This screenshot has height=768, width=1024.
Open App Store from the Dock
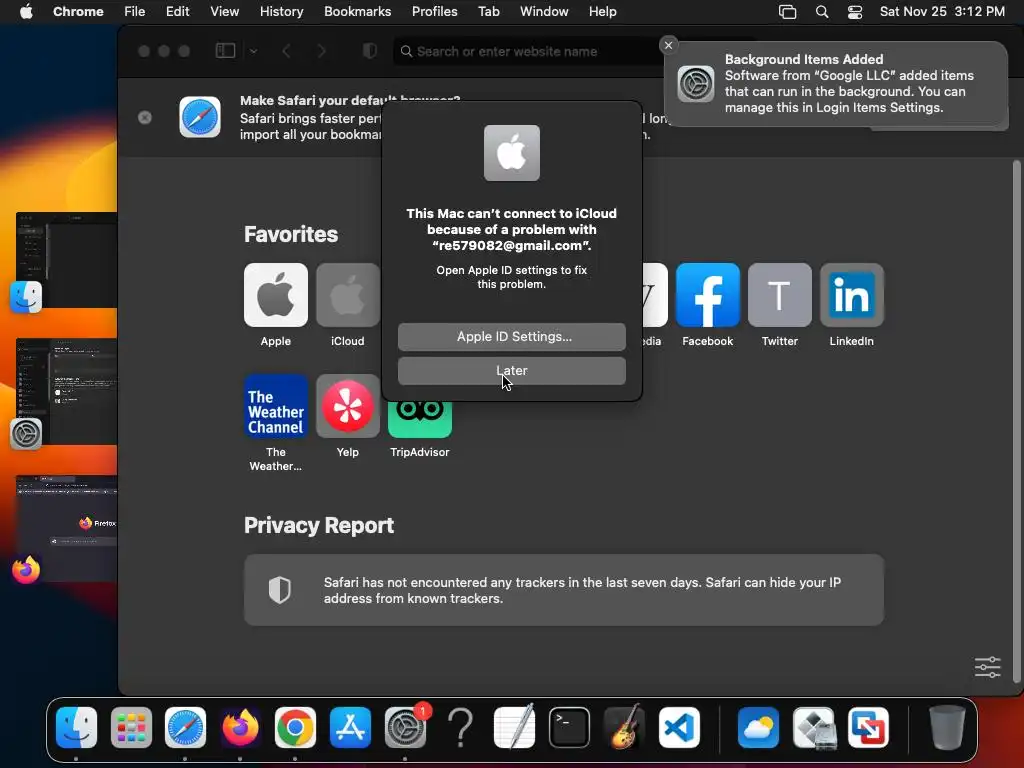[350, 727]
